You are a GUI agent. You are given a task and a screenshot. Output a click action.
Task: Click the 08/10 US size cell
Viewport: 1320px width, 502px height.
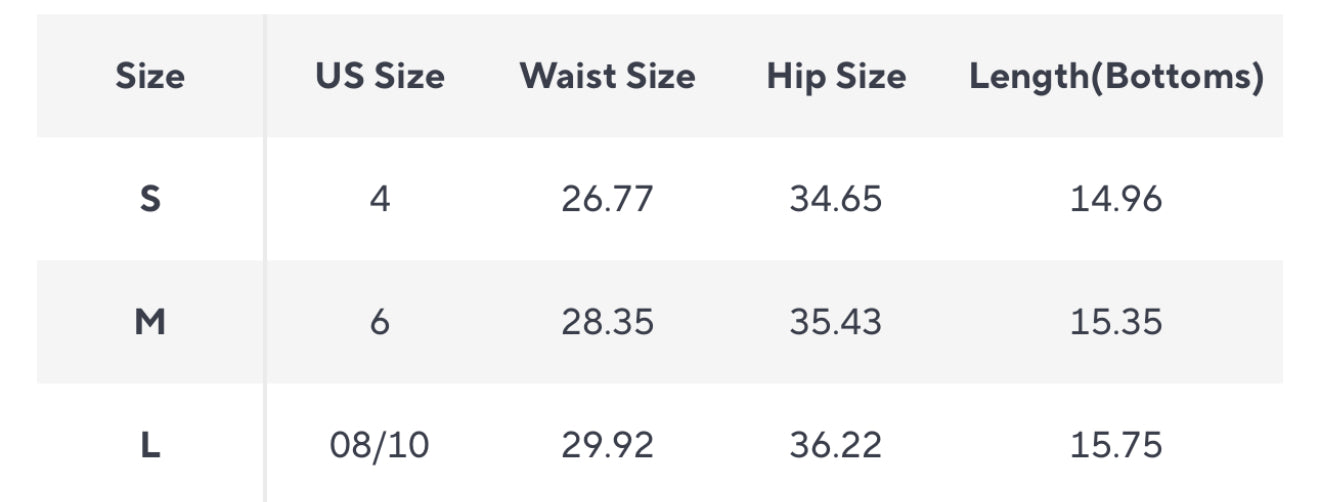point(380,445)
